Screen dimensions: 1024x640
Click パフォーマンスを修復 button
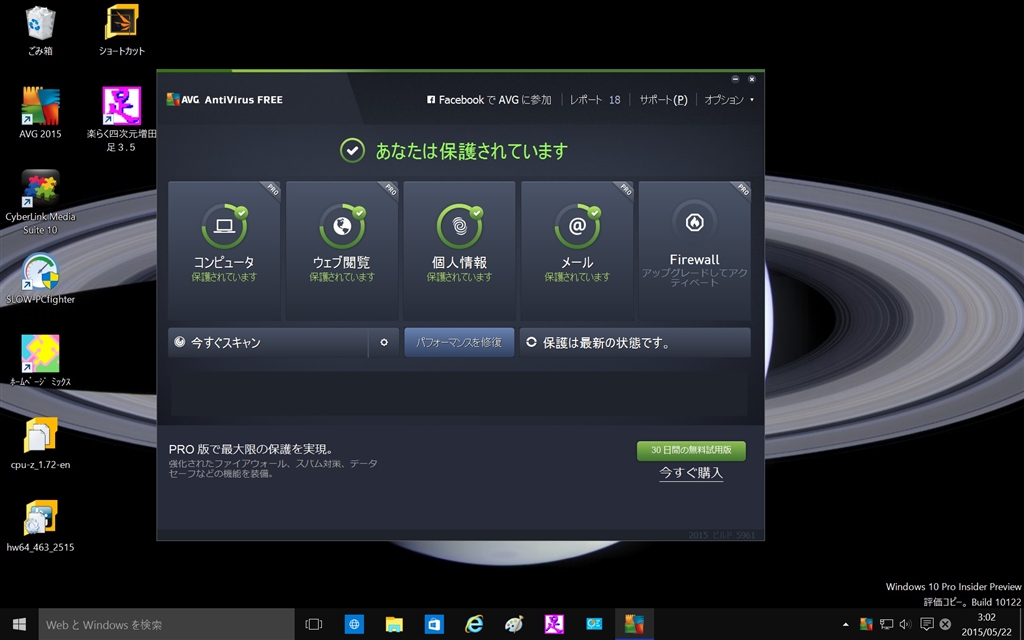459,342
